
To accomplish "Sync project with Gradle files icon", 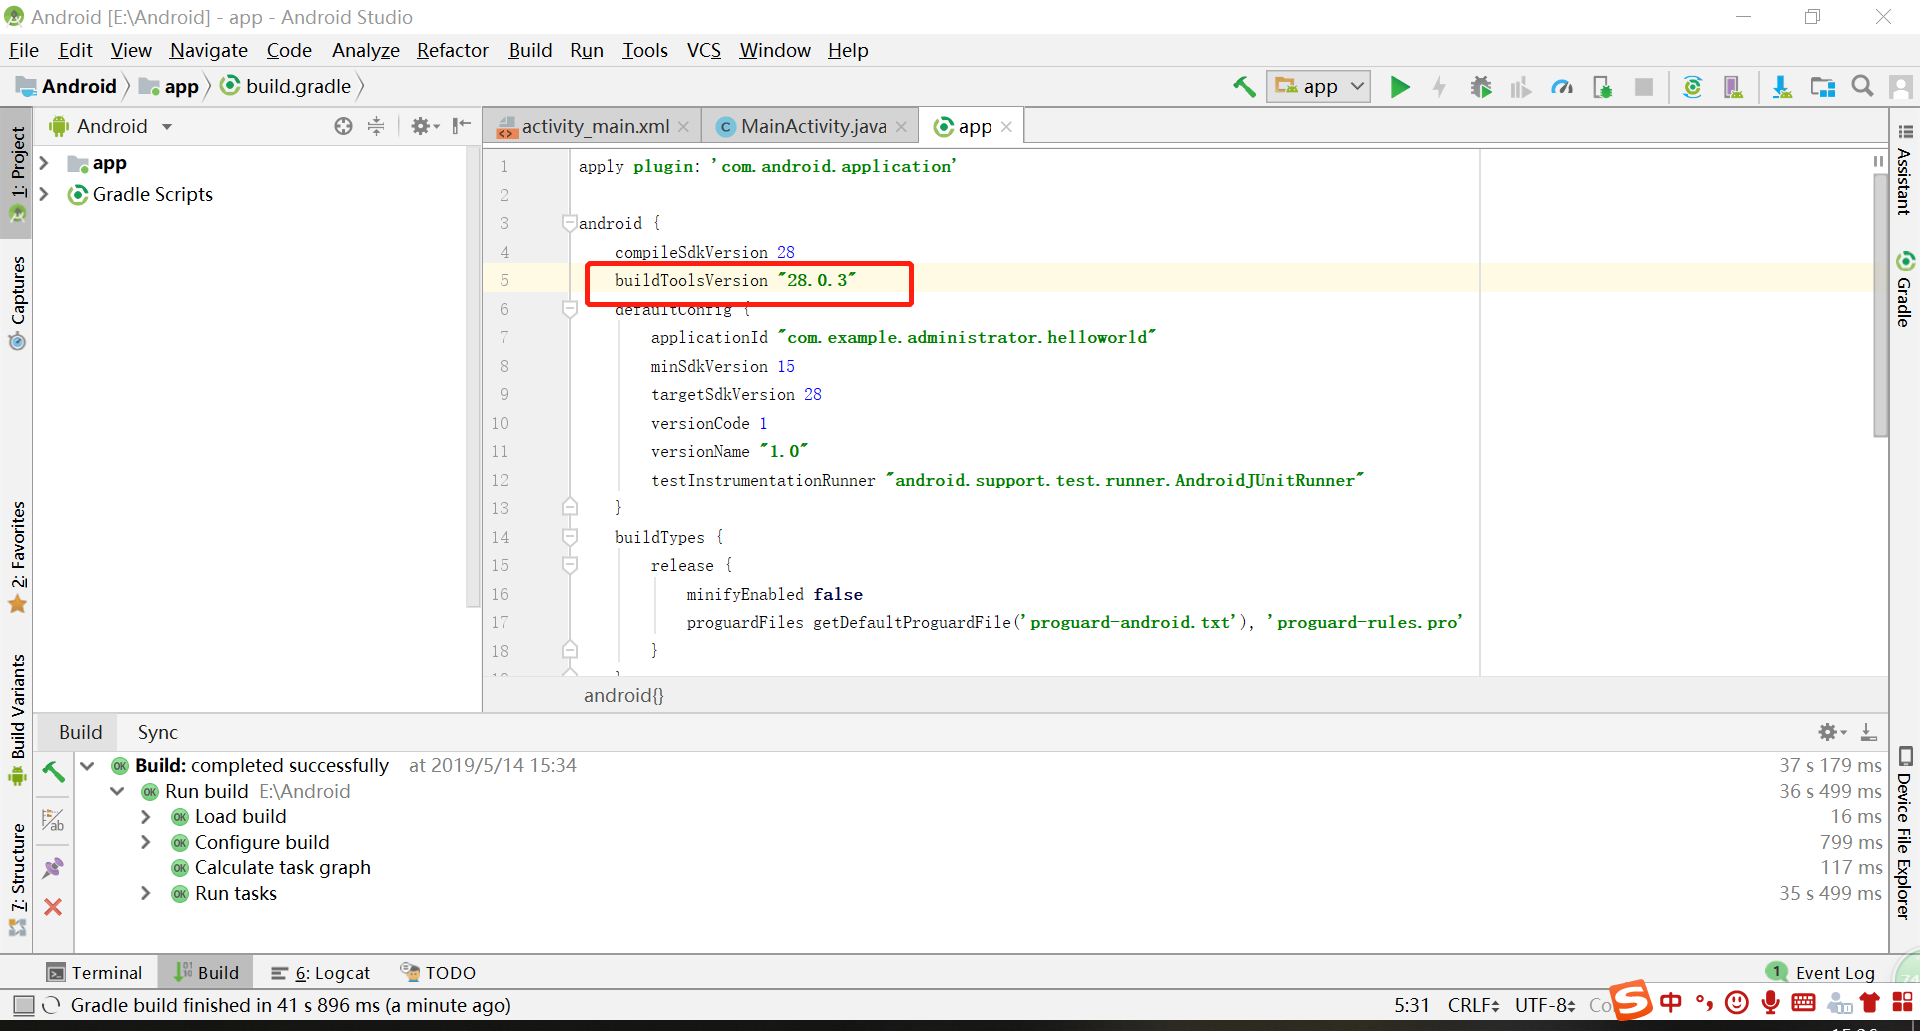I will coord(1692,87).
